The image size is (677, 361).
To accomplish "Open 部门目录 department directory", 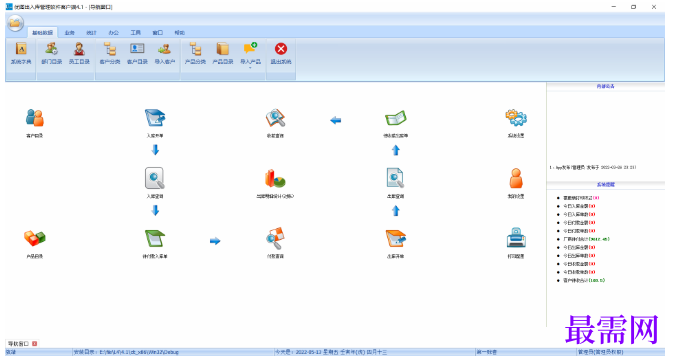I will 51,54.
